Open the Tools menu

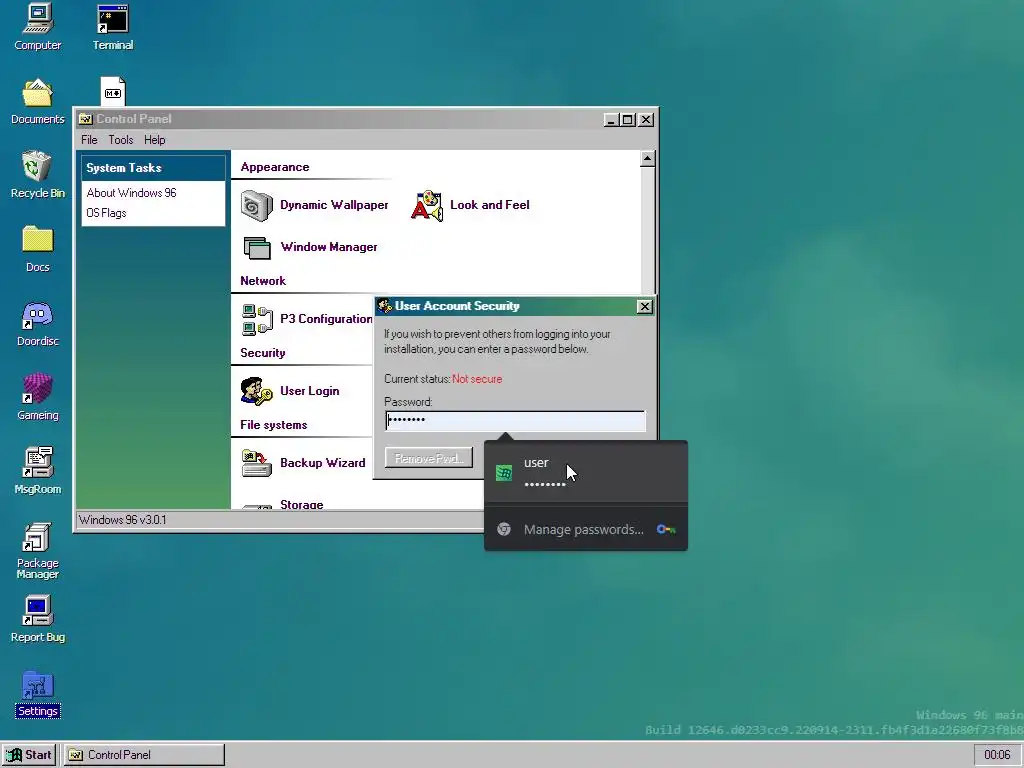(x=121, y=140)
